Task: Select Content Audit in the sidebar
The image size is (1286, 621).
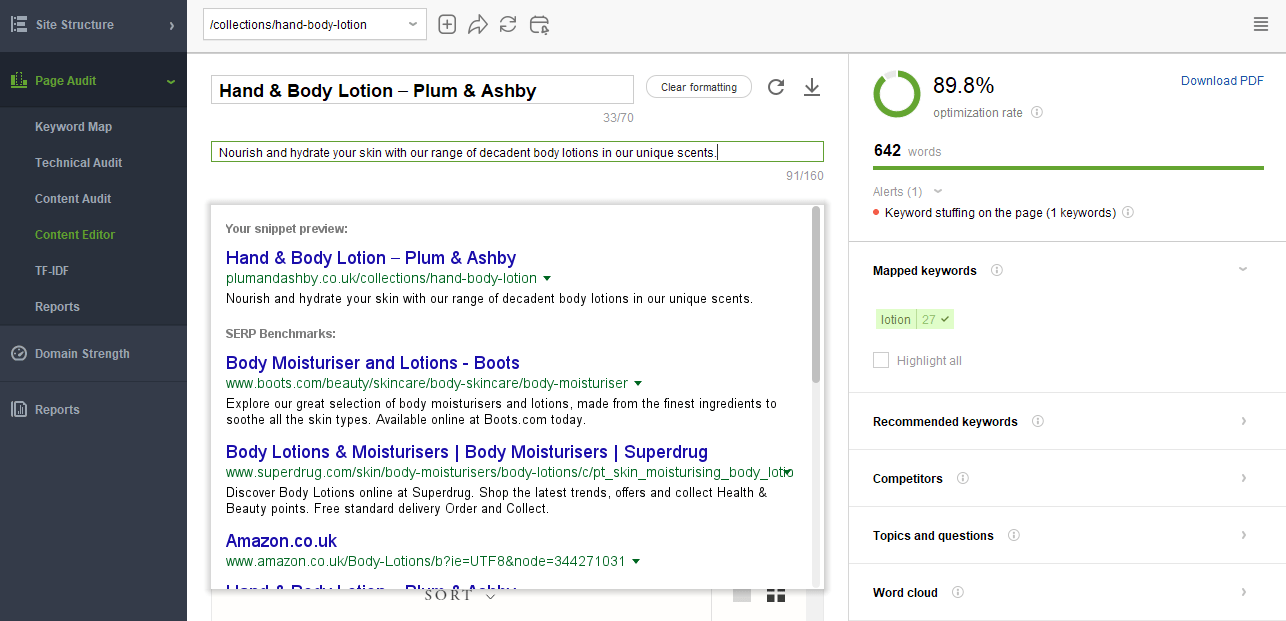Action: (73, 199)
